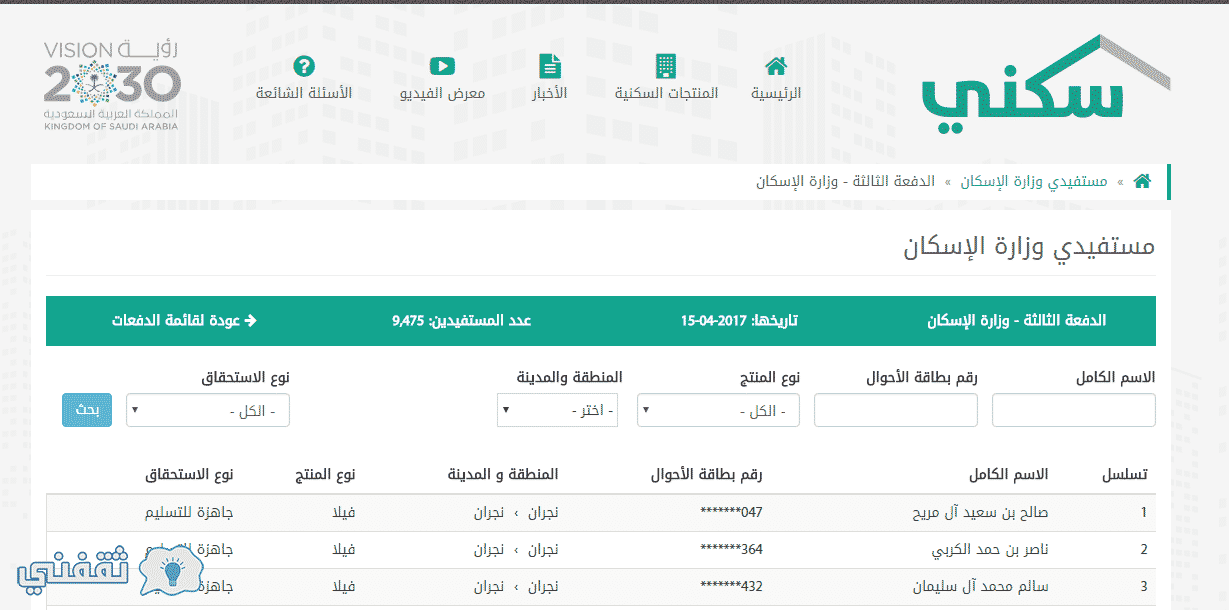Open the نوع المنتج dropdown
The width and height of the screenshot is (1229, 610).
(x=719, y=410)
